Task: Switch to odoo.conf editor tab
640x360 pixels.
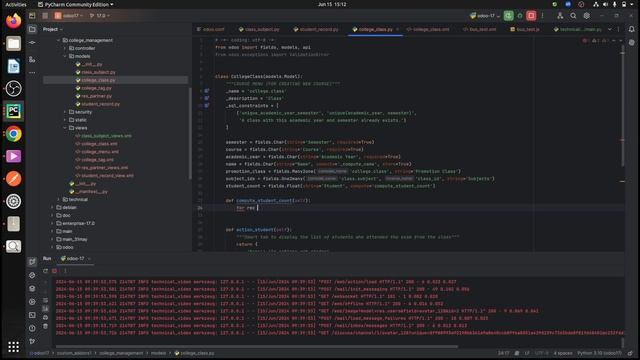Action: 211,29
